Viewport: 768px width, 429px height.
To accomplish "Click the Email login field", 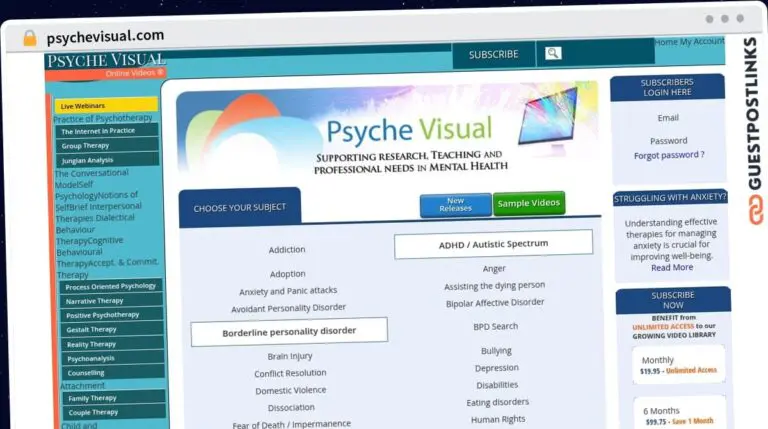I will point(668,118).
